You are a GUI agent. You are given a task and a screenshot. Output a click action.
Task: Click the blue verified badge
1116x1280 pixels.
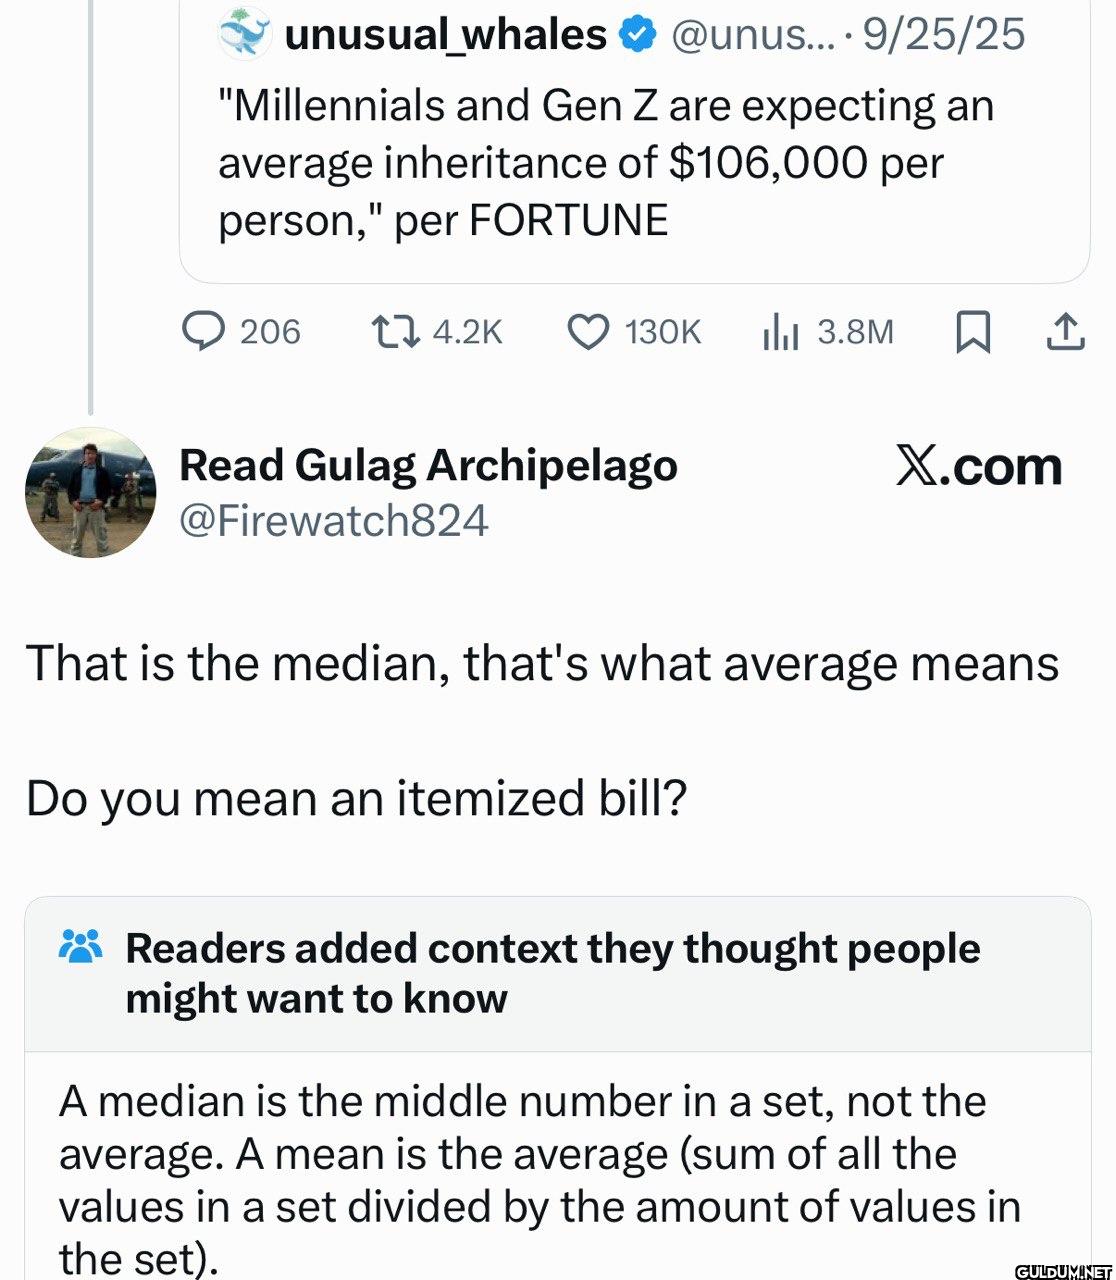point(637,35)
